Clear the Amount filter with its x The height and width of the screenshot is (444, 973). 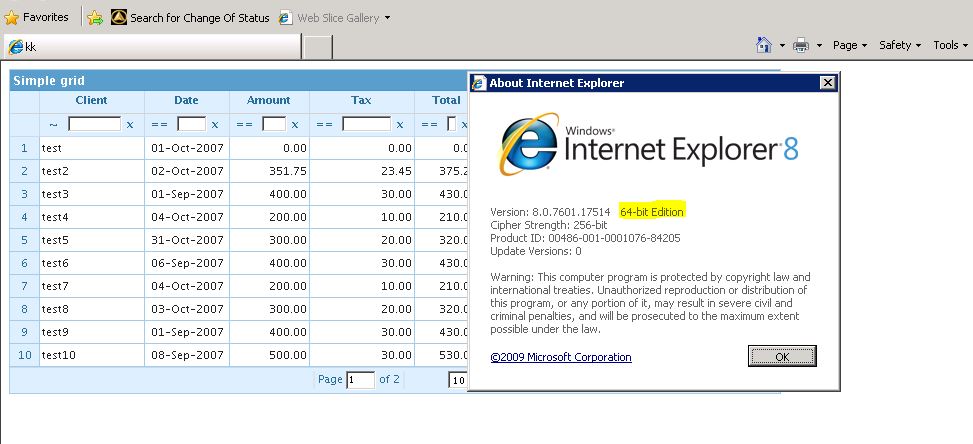coord(295,125)
